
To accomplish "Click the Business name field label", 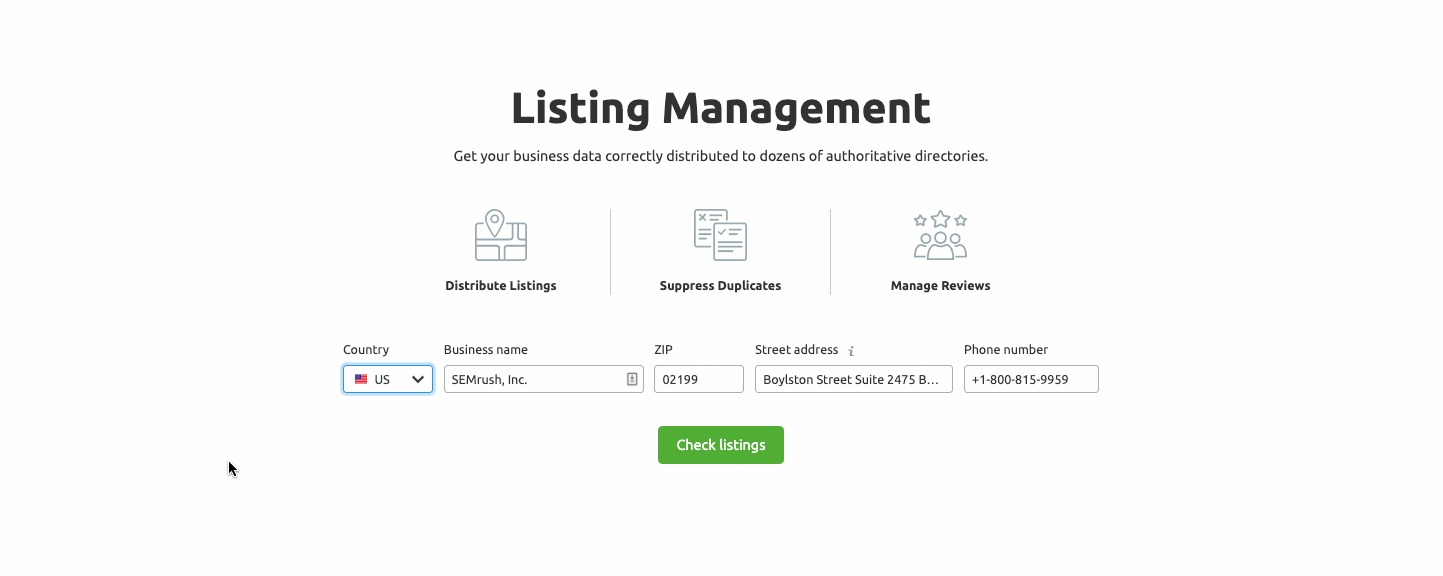I will point(485,350).
